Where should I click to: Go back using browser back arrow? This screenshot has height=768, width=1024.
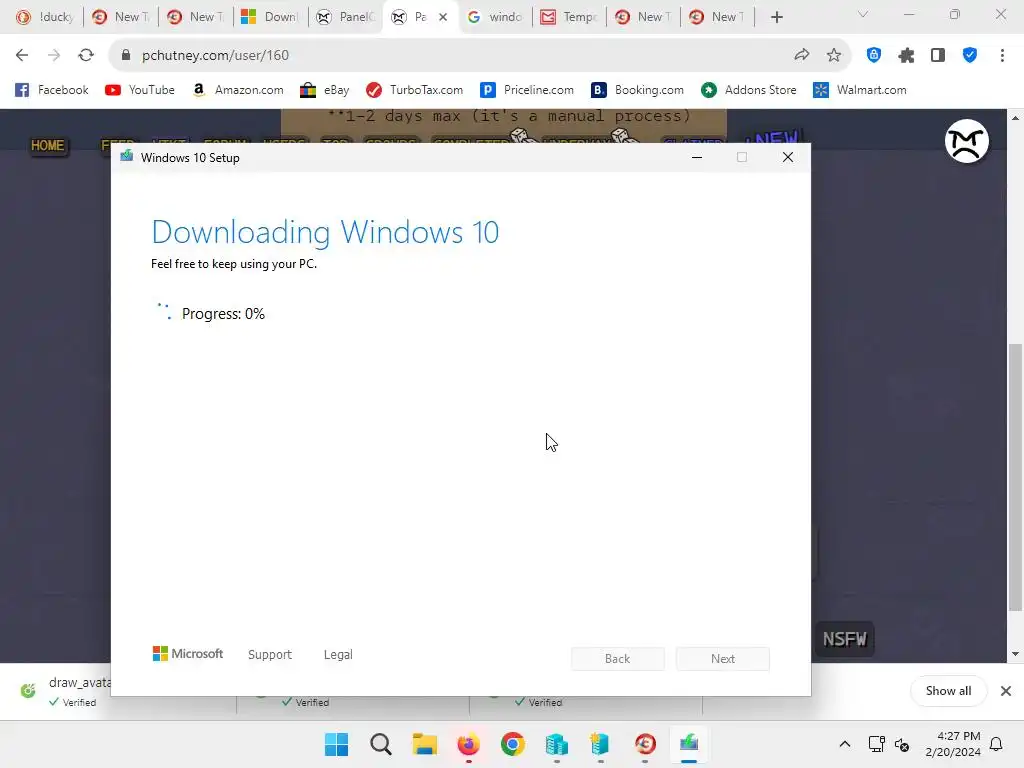[x=22, y=56]
